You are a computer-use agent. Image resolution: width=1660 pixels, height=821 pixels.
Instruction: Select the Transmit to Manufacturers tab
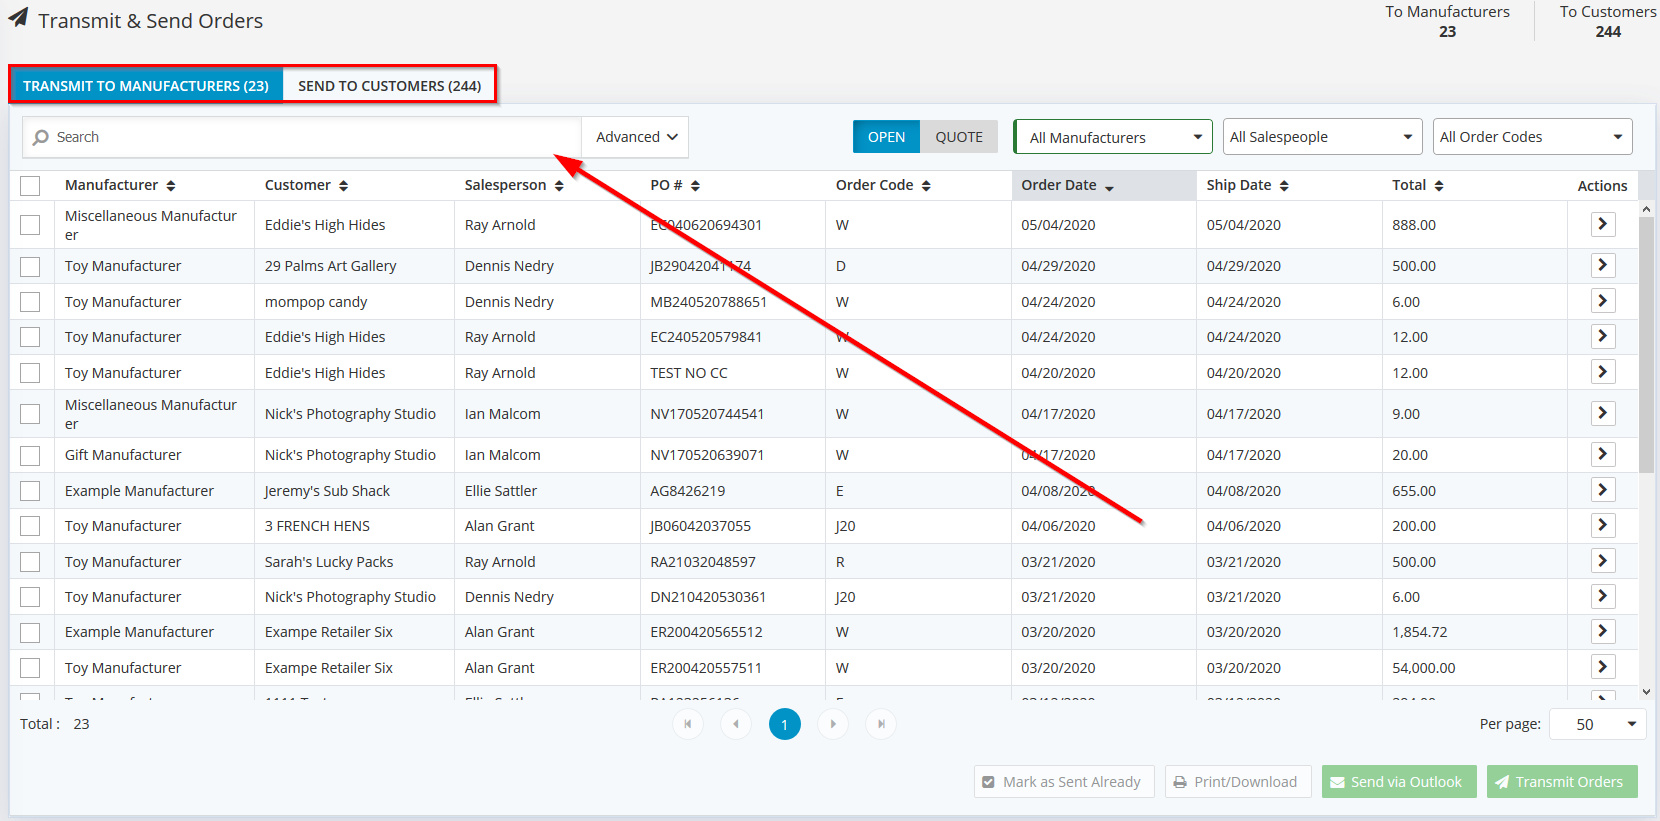pos(146,86)
